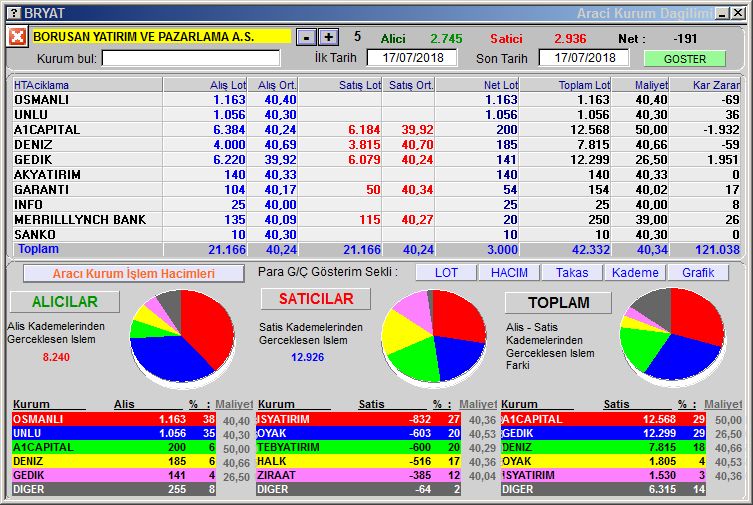Screen dimensions: 753x505
Task: Sort by Alış Ort. column header
Action: coord(273,85)
